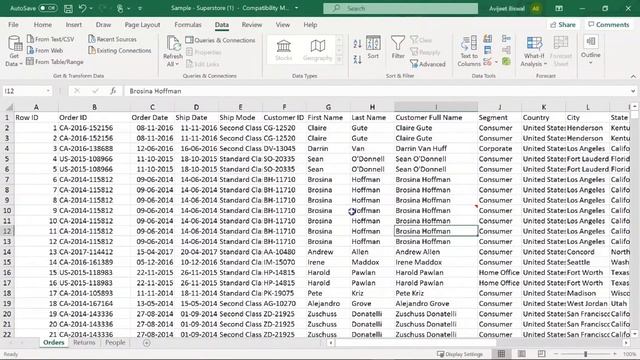Image resolution: width=640 pixels, height=360 pixels.
Task: Add a new sheet with plus icon
Action: click(x=147, y=343)
